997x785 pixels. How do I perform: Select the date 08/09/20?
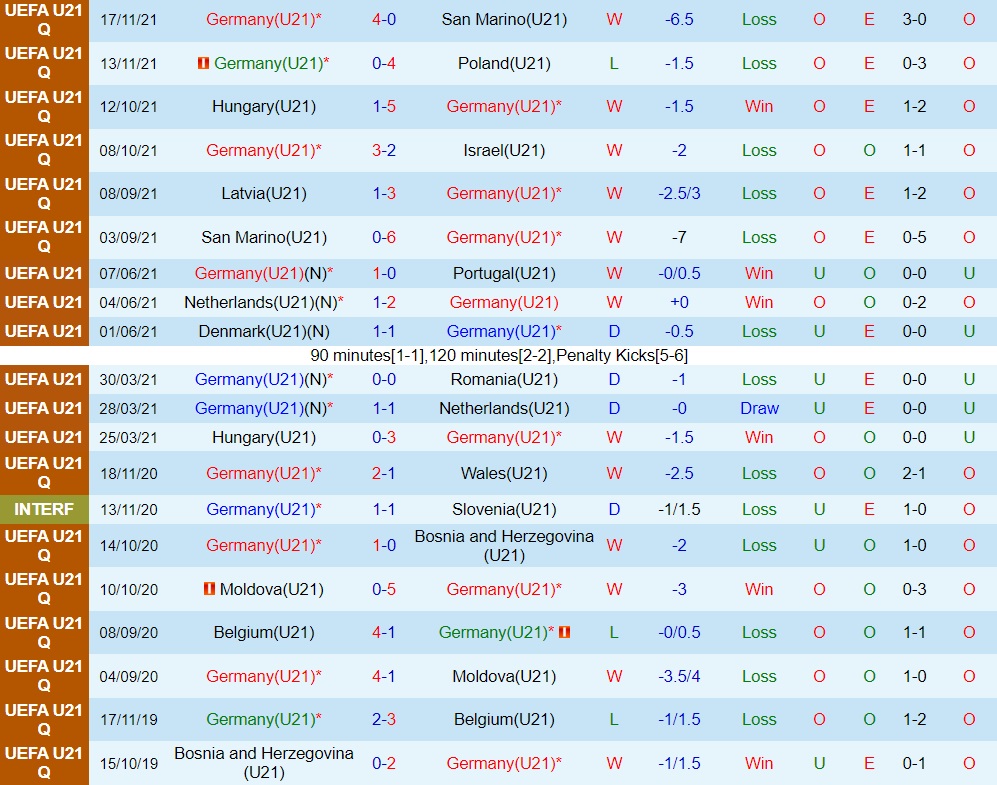pos(128,632)
